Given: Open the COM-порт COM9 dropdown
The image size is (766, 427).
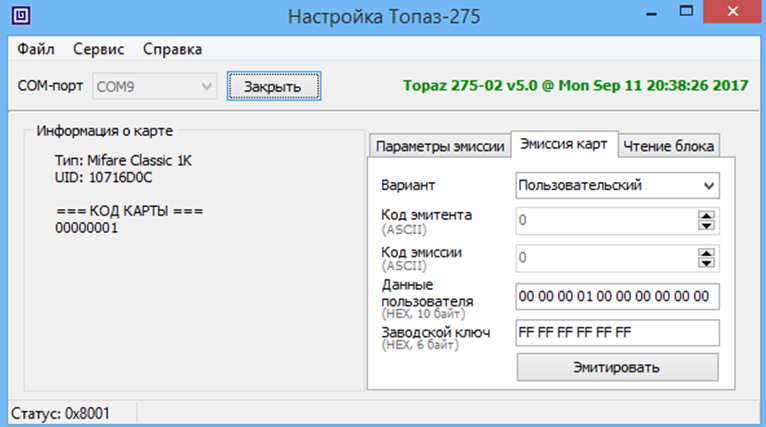Looking at the screenshot, I should (155, 86).
